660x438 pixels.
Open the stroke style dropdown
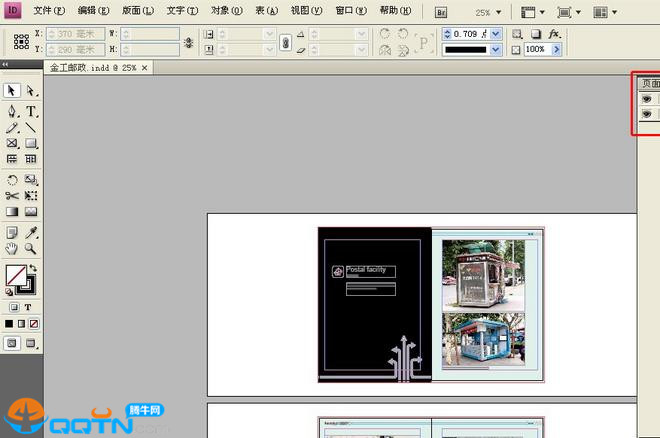496,49
